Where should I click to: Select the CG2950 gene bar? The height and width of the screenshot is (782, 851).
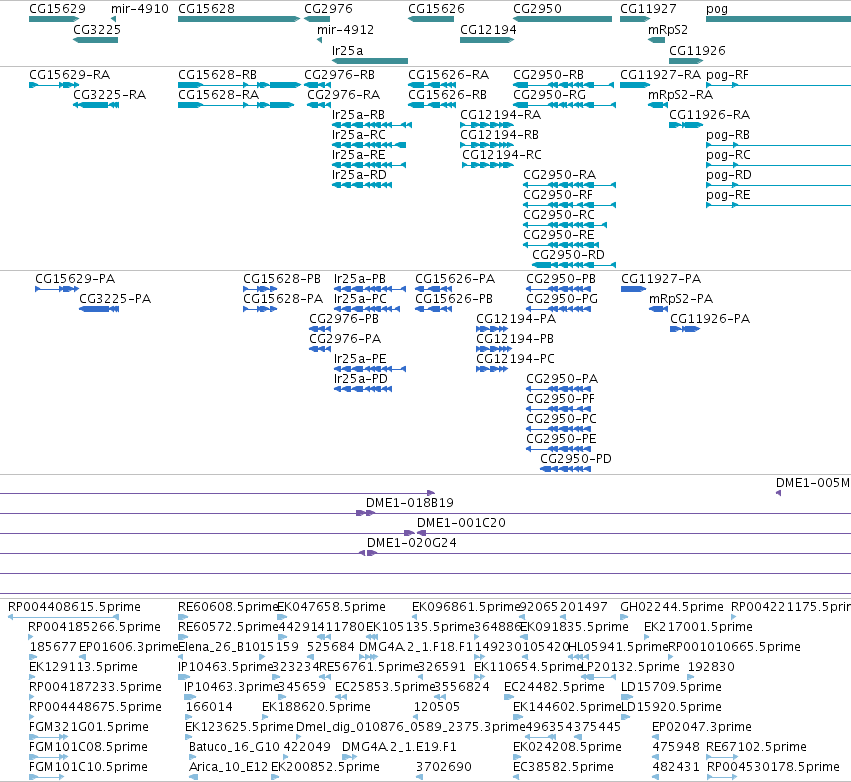562,19
